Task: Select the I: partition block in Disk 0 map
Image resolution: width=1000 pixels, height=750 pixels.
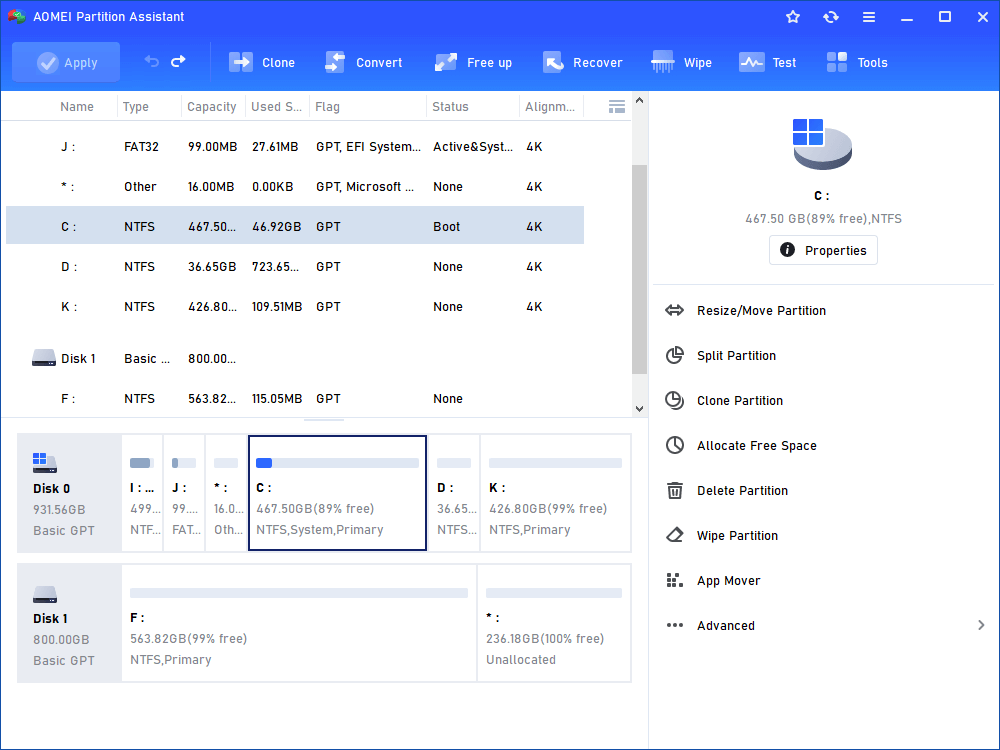Action: pos(142,493)
